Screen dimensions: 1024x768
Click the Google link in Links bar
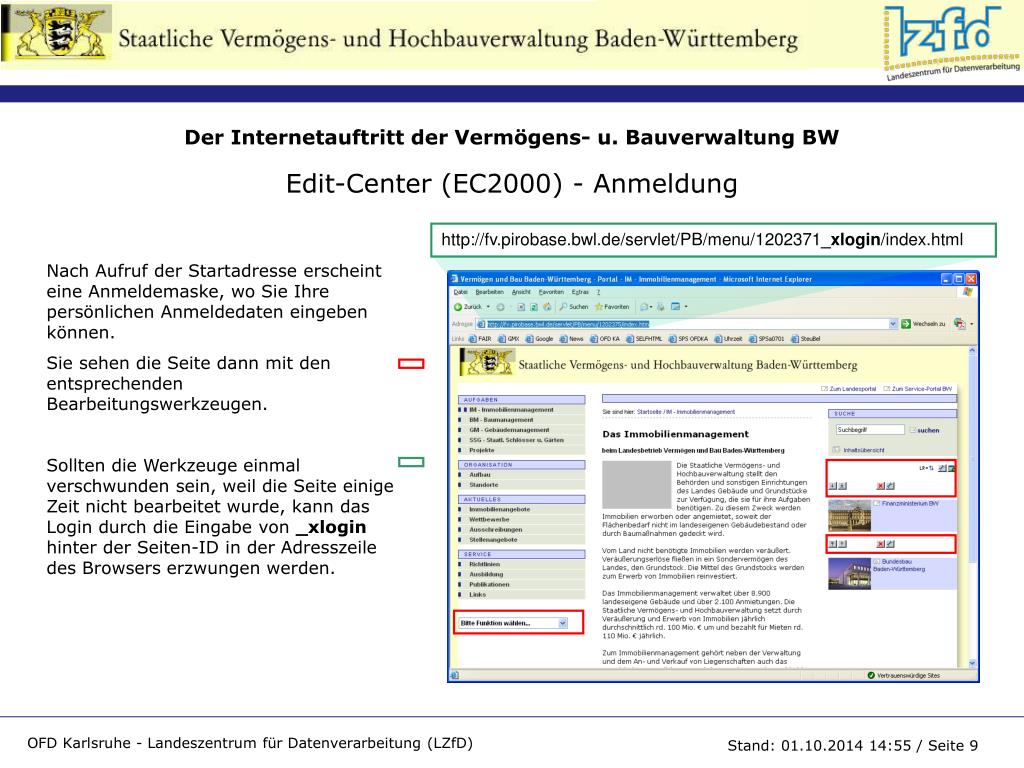pos(544,339)
